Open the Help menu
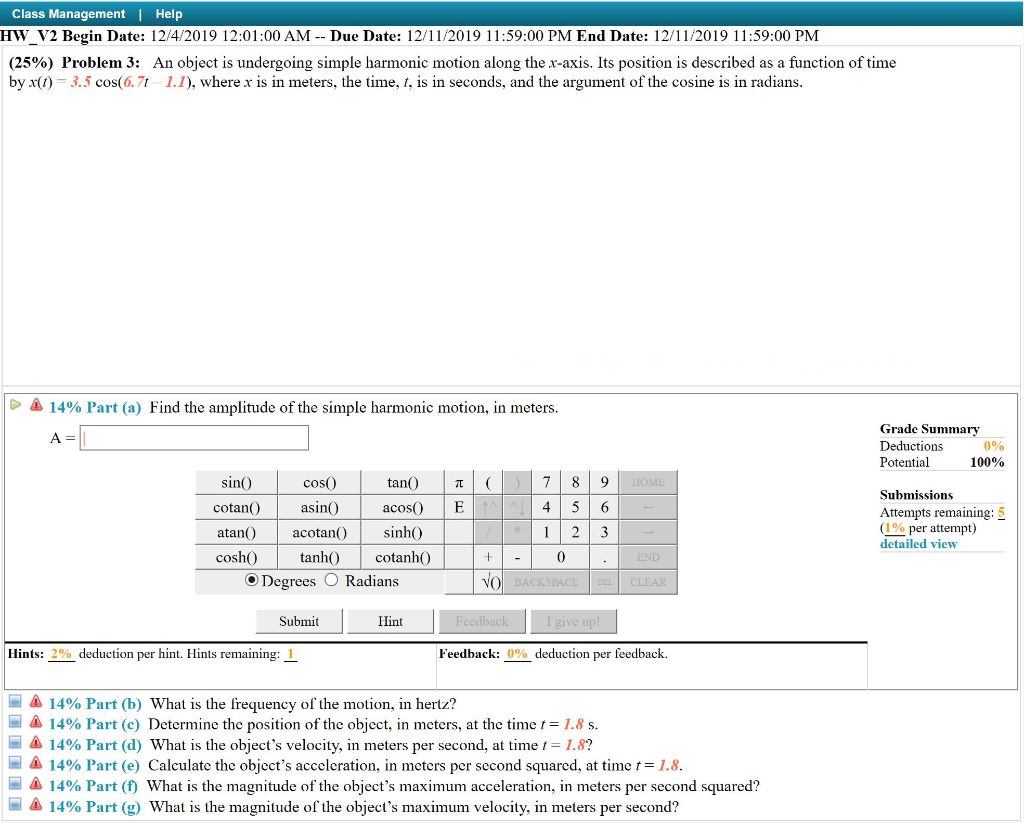 168,13
